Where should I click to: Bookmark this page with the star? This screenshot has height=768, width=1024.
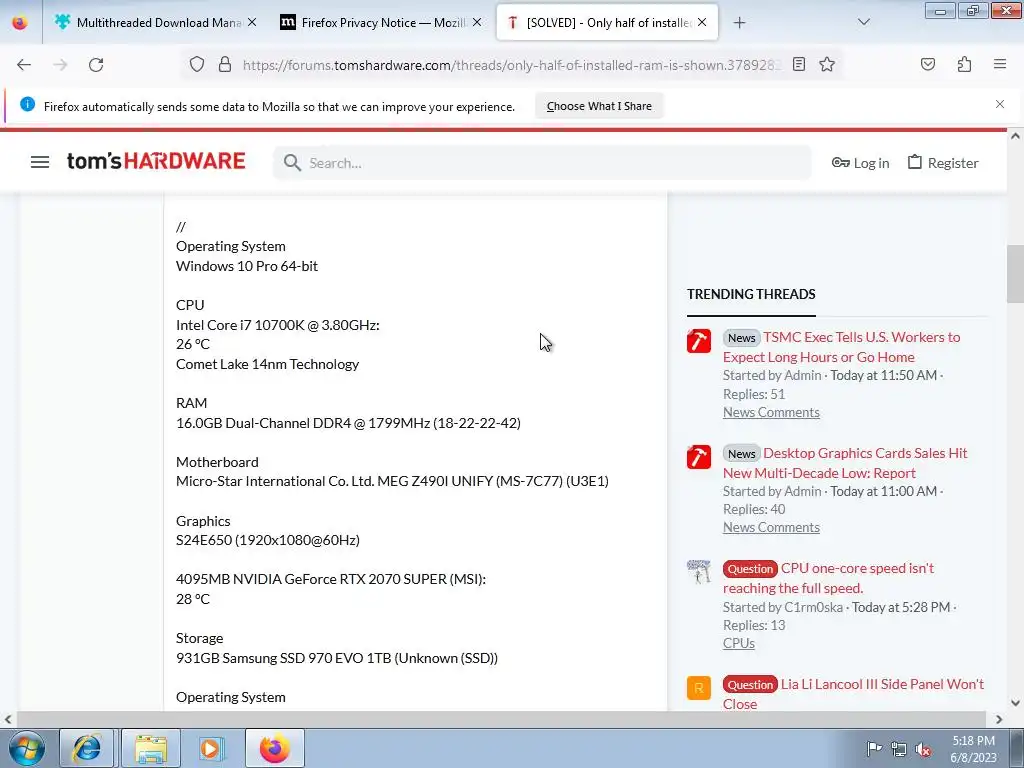[x=827, y=65]
